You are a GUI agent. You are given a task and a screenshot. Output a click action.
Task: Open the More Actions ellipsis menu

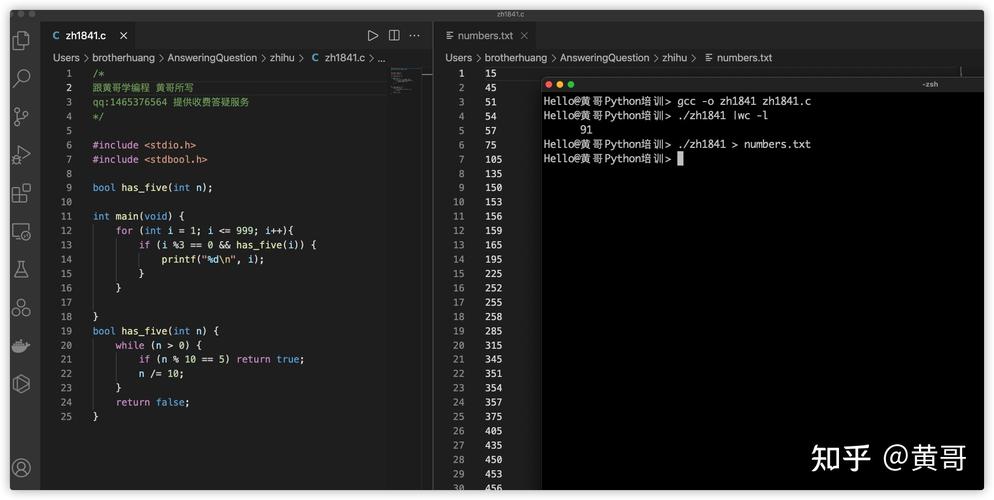pyautogui.click(x=415, y=35)
